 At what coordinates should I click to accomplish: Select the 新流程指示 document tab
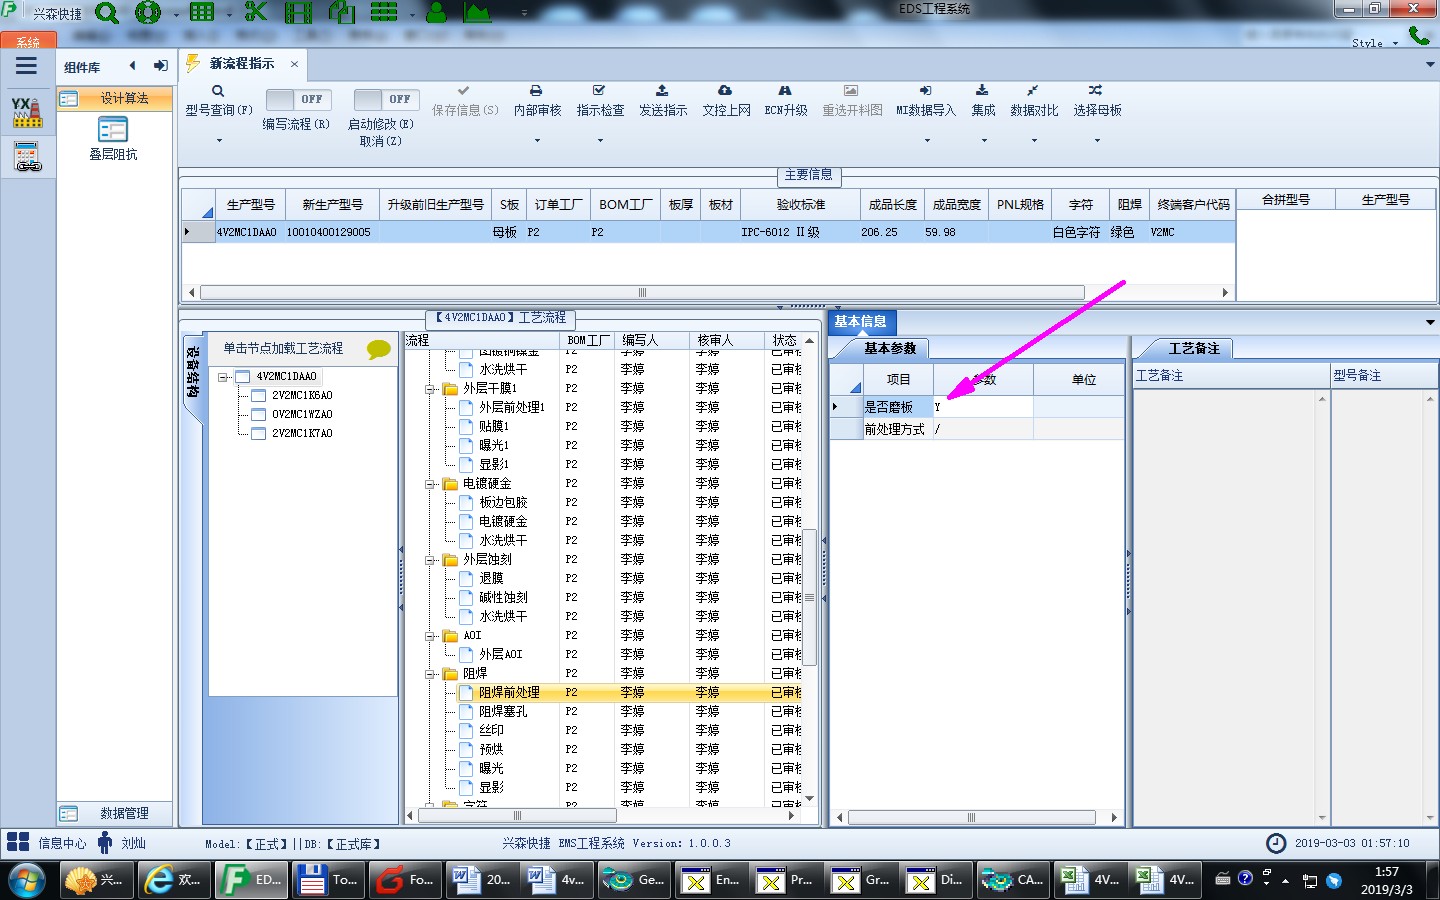tap(242, 64)
